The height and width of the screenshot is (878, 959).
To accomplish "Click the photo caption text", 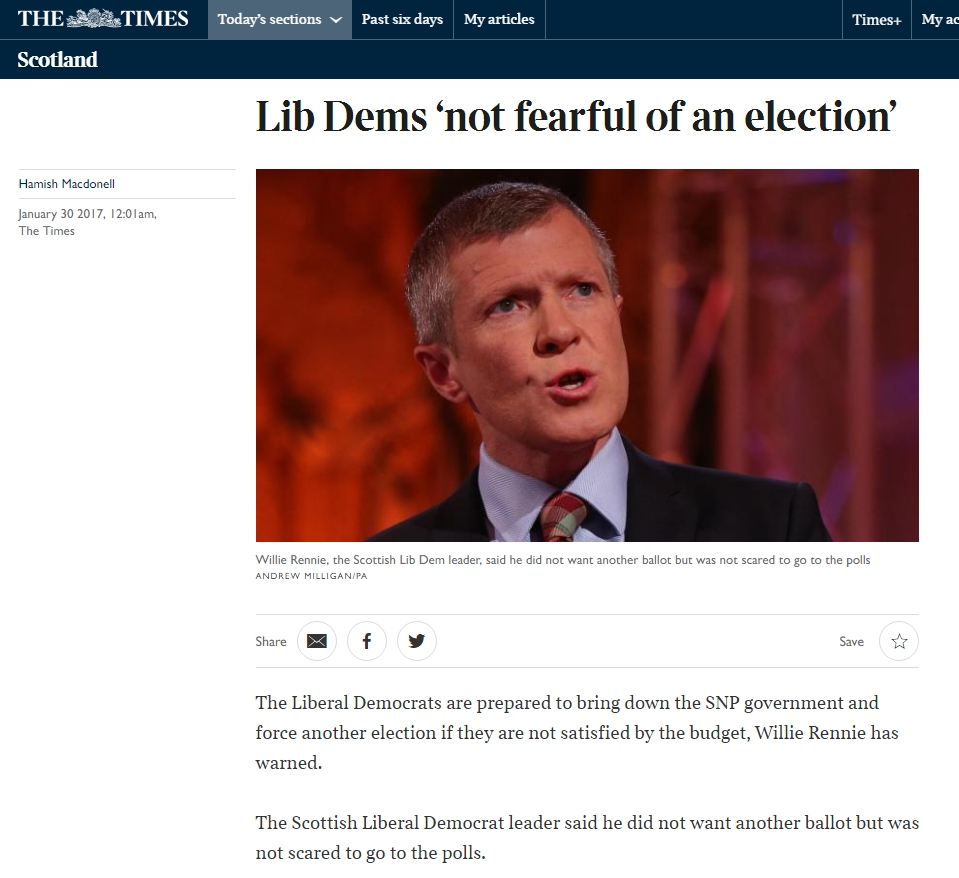I will 563,560.
